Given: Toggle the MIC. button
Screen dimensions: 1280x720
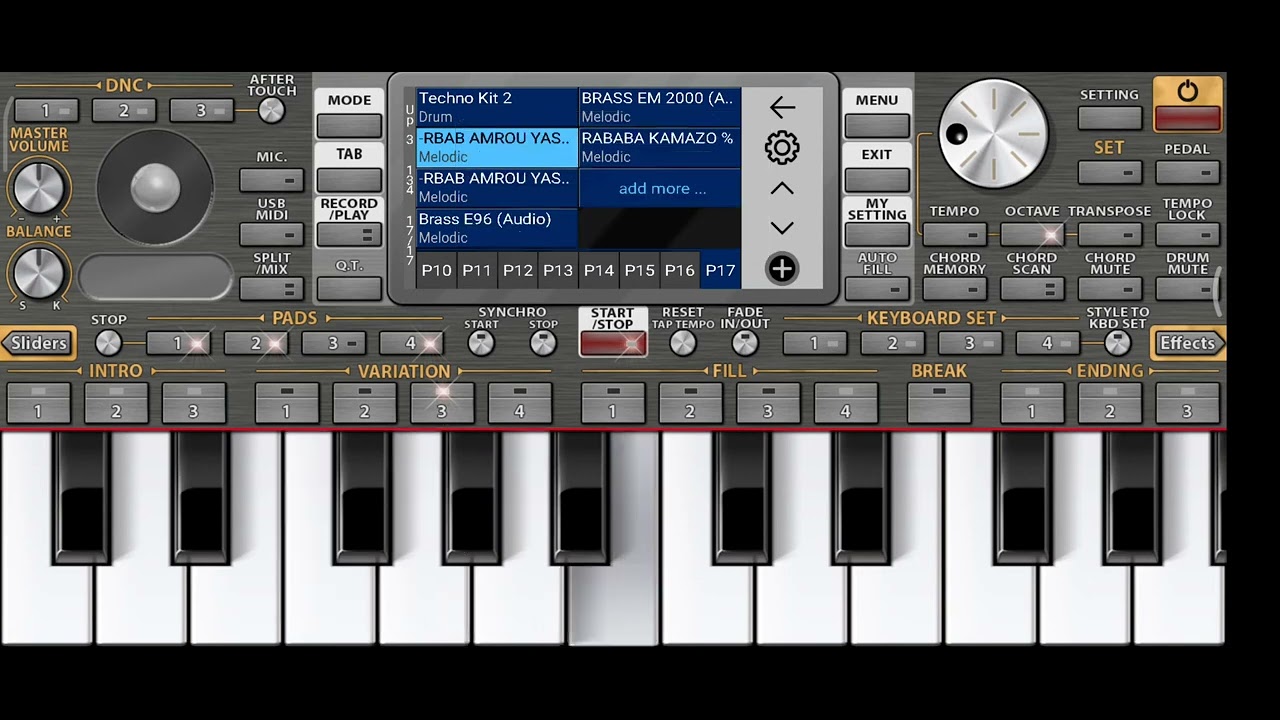Looking at the screenshot, I should tap(272, 181).
